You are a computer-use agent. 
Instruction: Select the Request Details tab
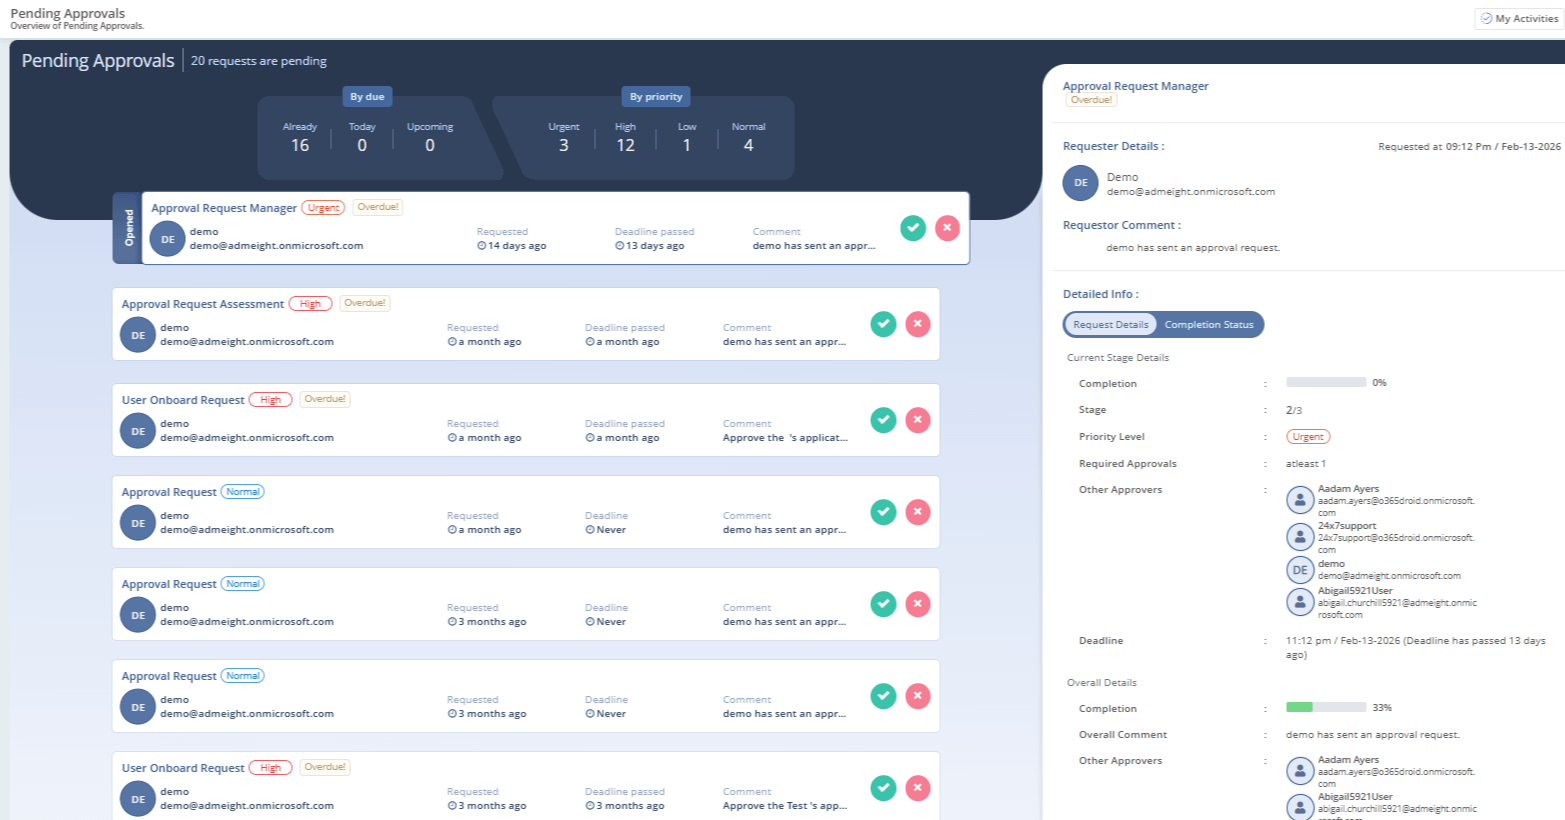tap(1110, 324)
